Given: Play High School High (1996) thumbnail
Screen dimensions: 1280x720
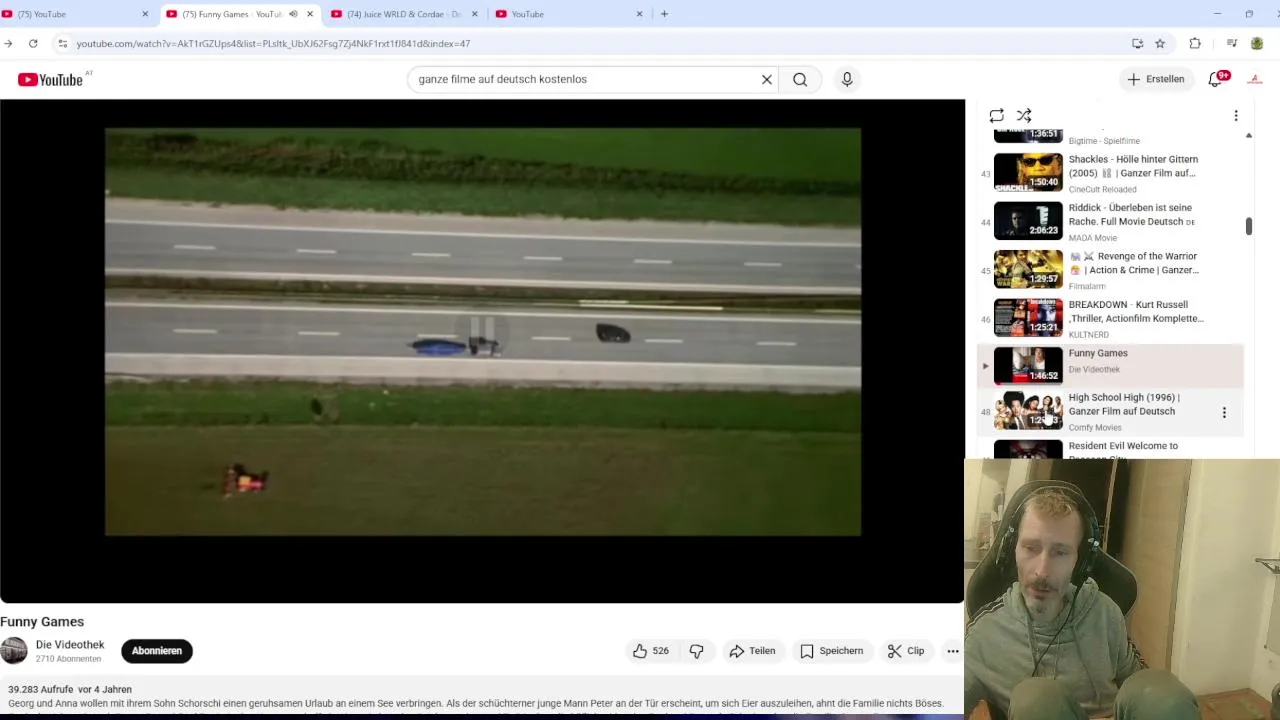Looking at the screenshot, I should click(x=1028, y=411).
